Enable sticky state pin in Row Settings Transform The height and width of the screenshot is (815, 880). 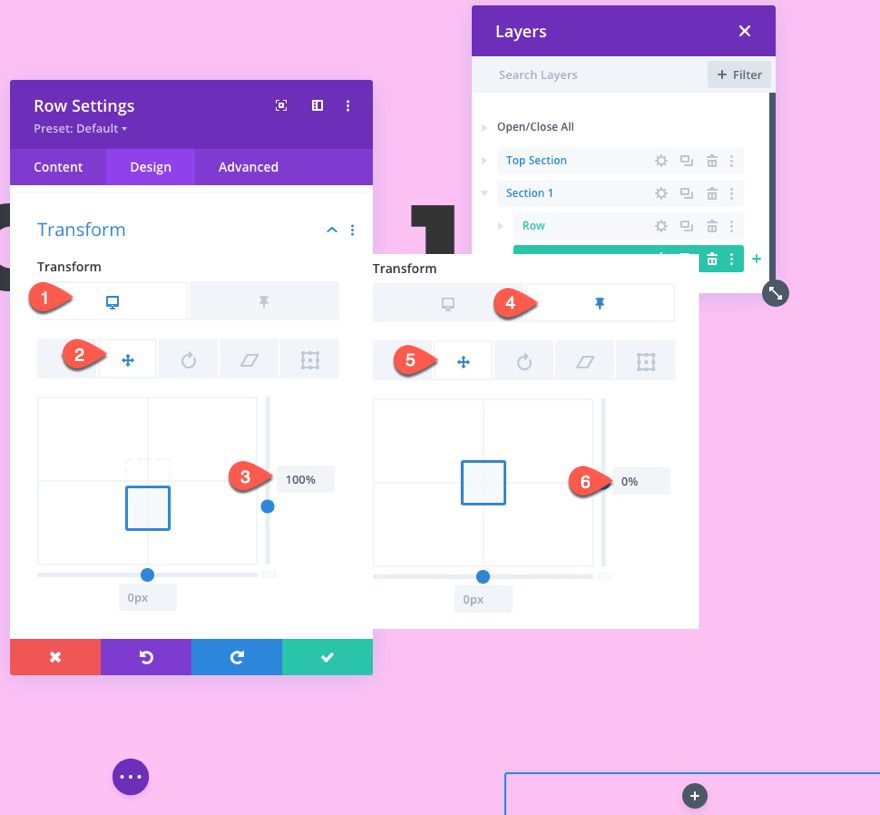pos(264,301)
